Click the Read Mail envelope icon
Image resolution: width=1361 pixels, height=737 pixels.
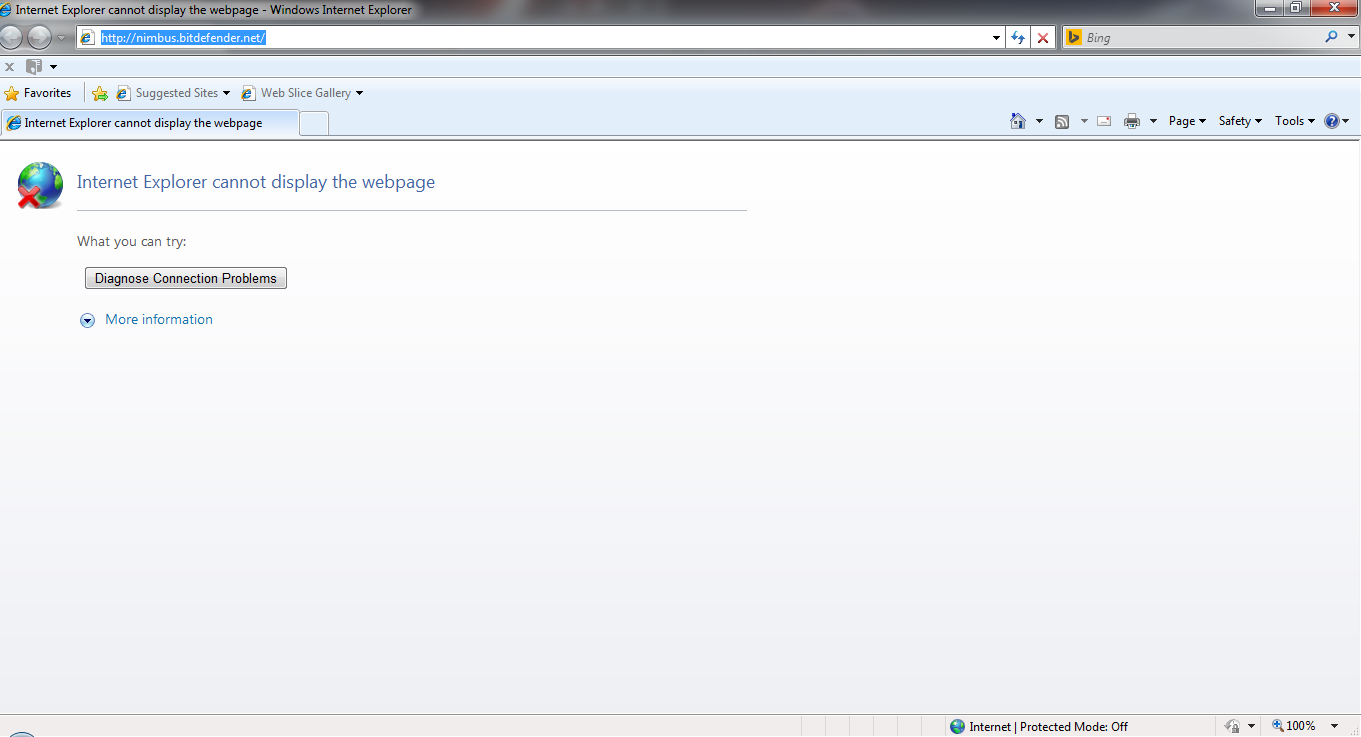point(1104,121)
